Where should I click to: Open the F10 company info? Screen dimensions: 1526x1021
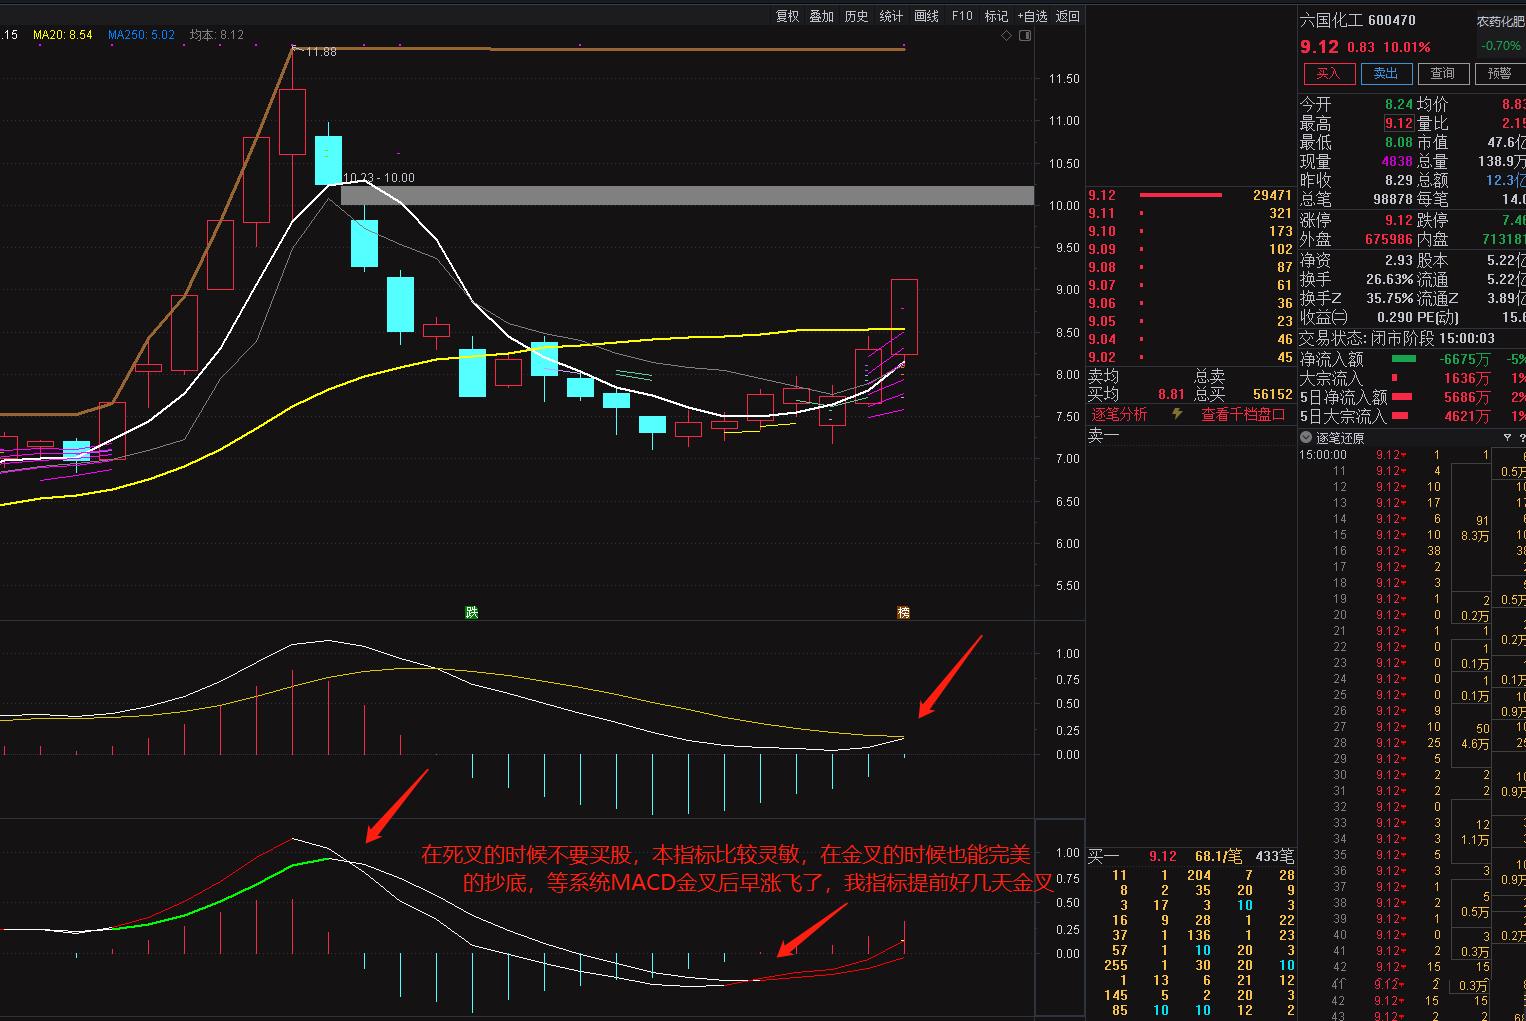coord(962,16)
